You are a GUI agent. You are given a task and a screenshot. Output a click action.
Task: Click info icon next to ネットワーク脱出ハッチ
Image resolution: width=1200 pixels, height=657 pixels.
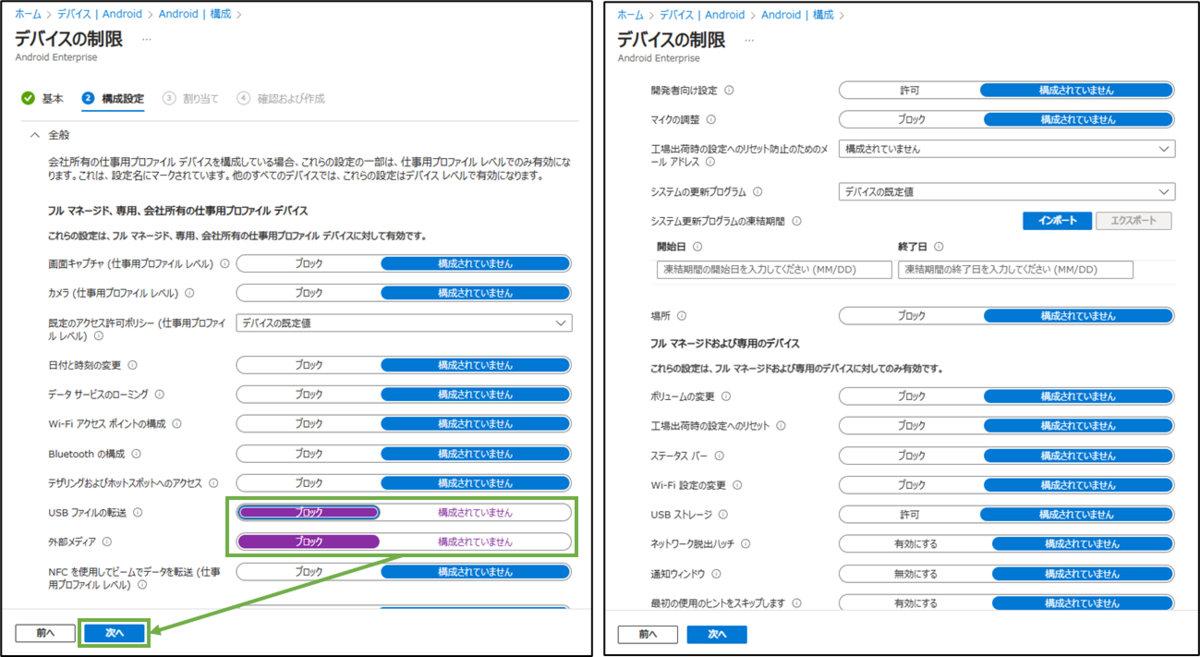(745, 544)
